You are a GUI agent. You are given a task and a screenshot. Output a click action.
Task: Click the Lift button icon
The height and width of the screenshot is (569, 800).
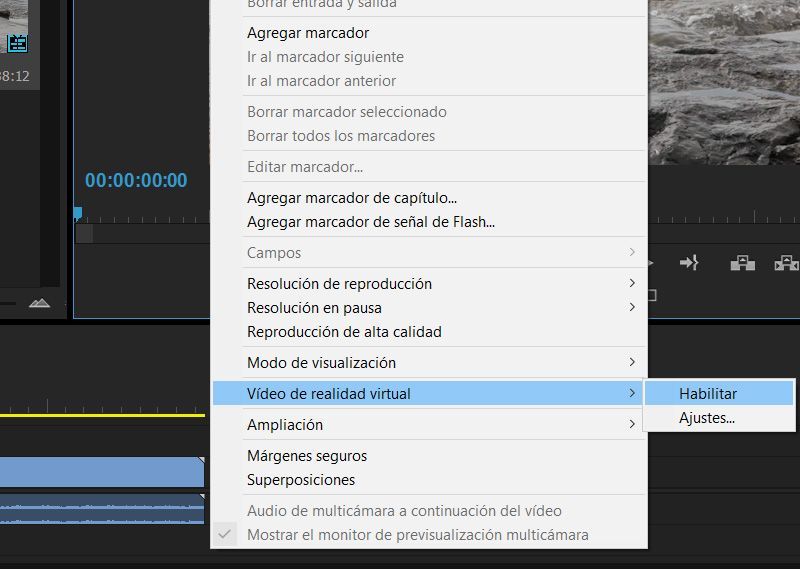[x=742, y=263]
